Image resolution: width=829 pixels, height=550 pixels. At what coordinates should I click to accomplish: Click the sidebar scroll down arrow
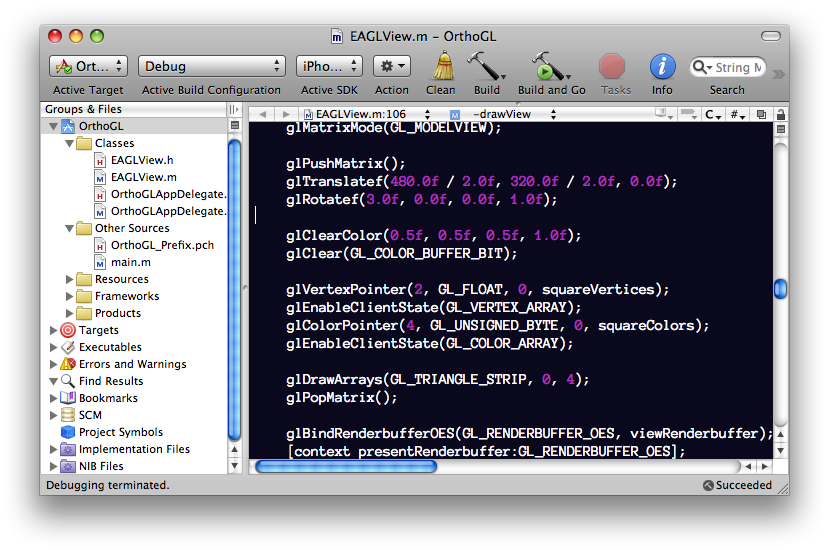[235, 466]
